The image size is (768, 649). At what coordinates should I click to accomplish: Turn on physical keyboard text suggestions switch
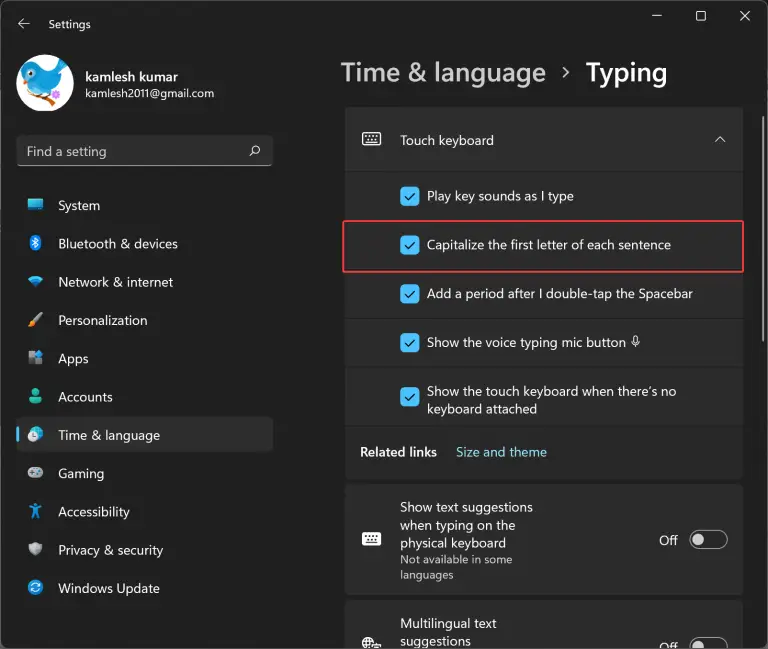[x=708, y=539]
